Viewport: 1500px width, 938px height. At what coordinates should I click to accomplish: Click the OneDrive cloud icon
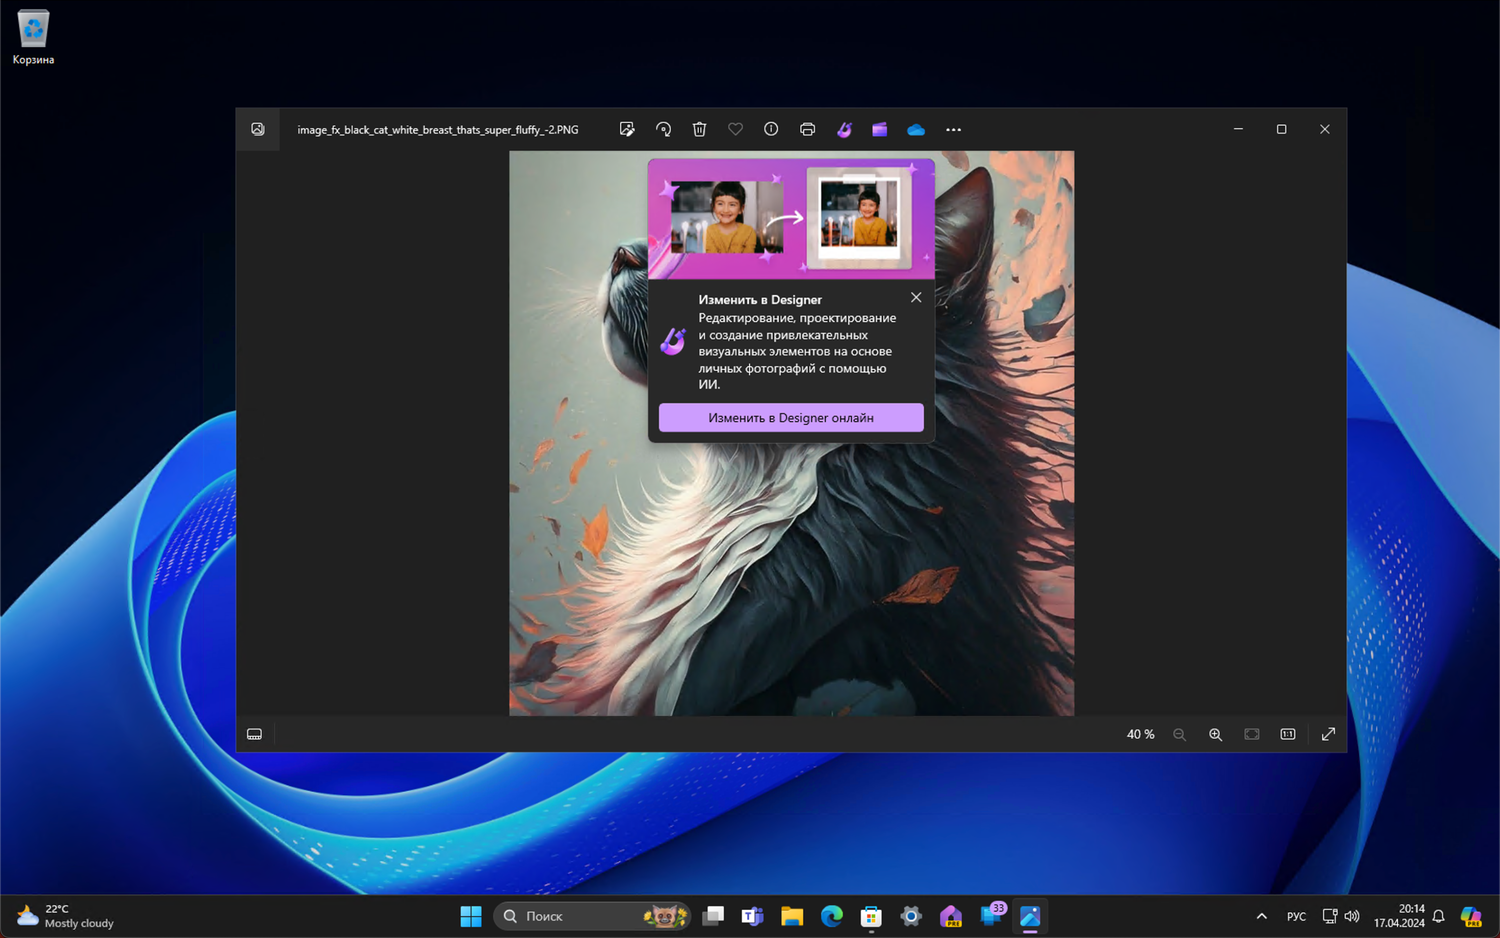(916, 129)
